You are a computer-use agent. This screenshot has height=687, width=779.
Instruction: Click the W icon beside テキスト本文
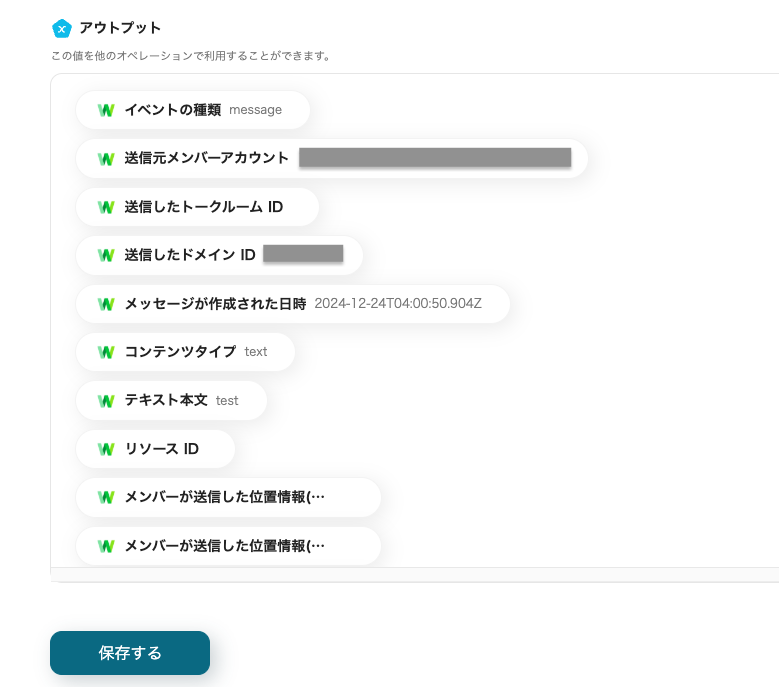point(106,400)
